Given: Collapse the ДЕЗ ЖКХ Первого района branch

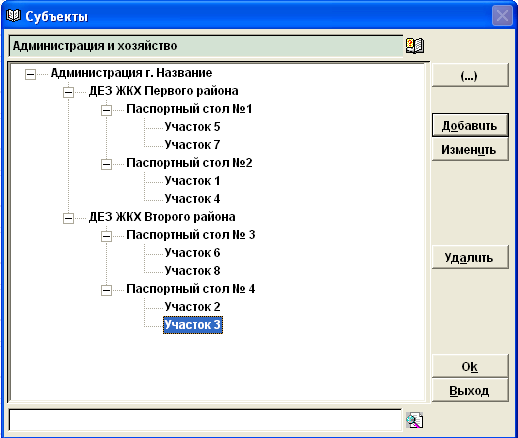Looking at the screenshot, I should click(x=68, y=92).
